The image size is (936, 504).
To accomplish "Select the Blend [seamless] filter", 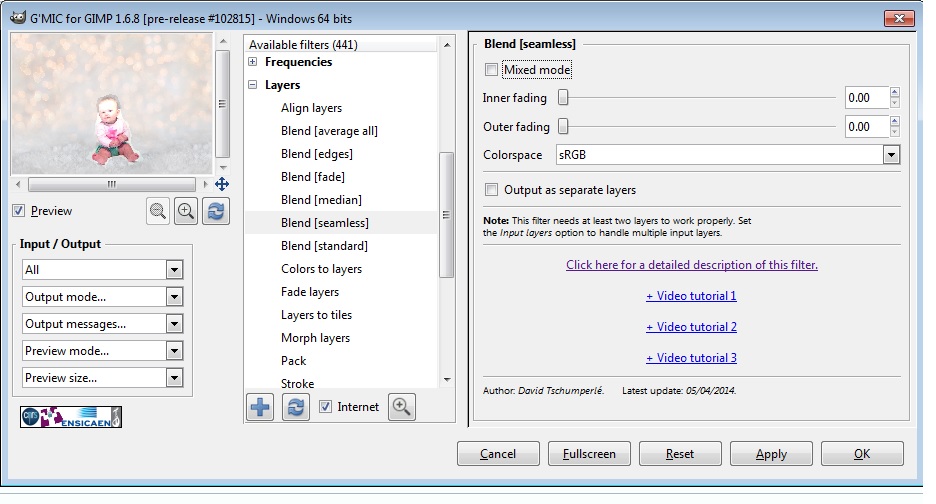I will (325, 223).
